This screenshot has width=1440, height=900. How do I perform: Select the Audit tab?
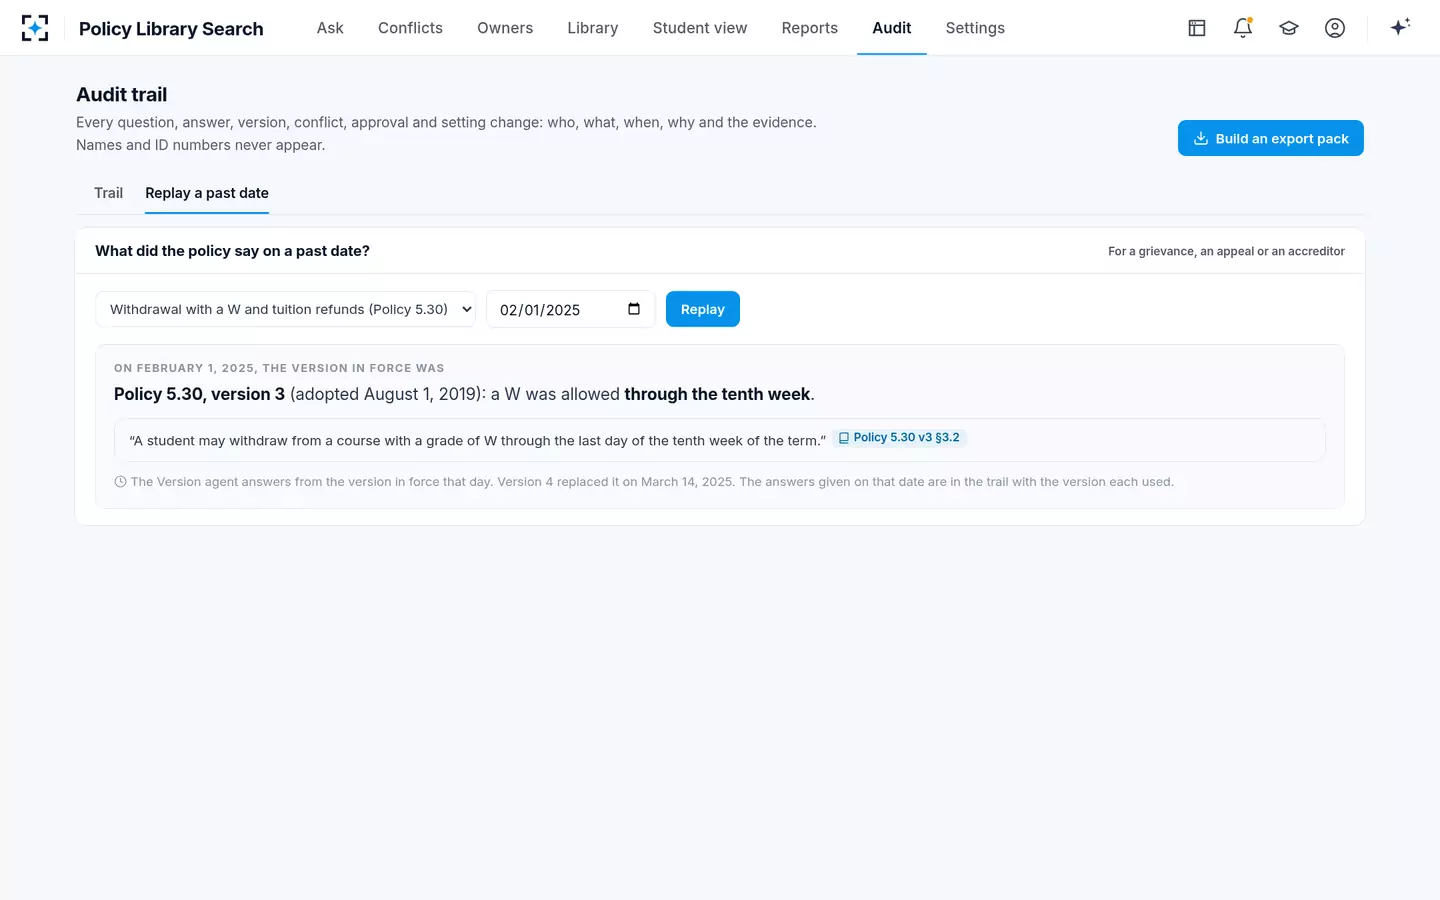point(892,28)
